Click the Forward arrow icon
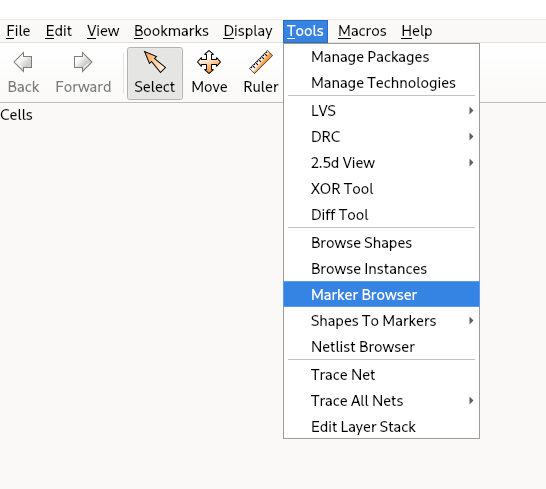This screenshot has height=489, width=546. (83, 62)
